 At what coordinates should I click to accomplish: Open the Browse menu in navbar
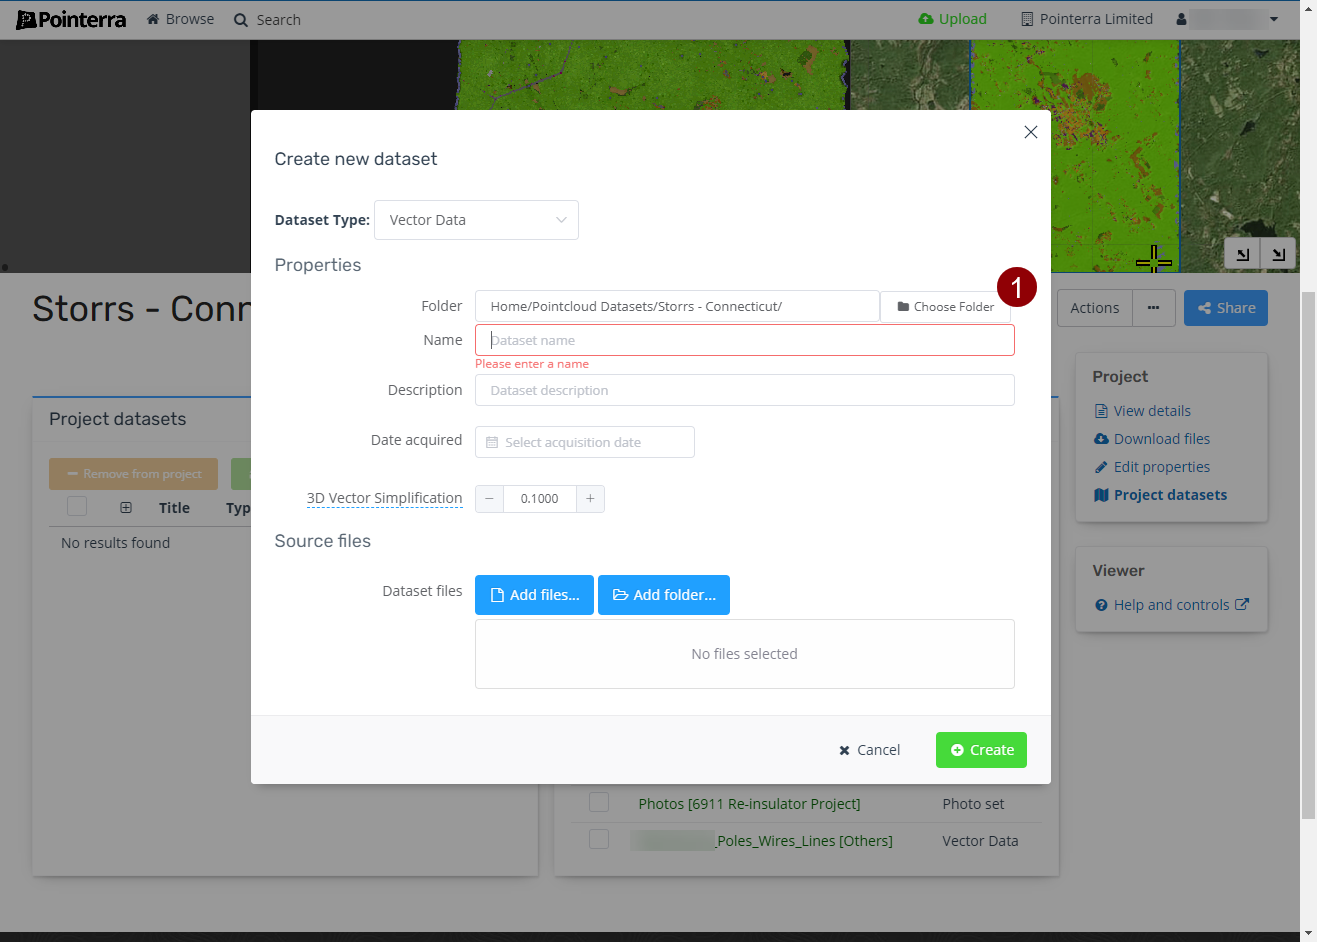pos(180,19)
